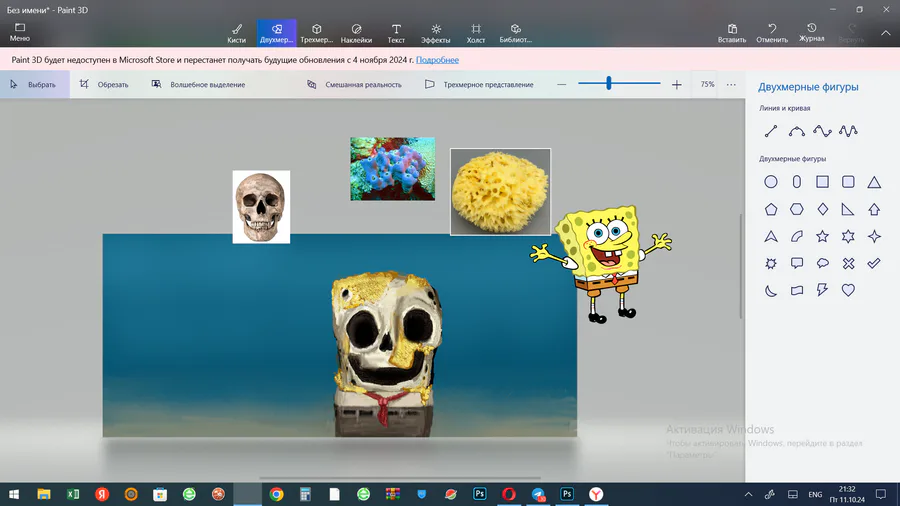The height and width of the screenshot is (506, 900).
Task: Choose the arrowhead shape
Action: [771, 236]
